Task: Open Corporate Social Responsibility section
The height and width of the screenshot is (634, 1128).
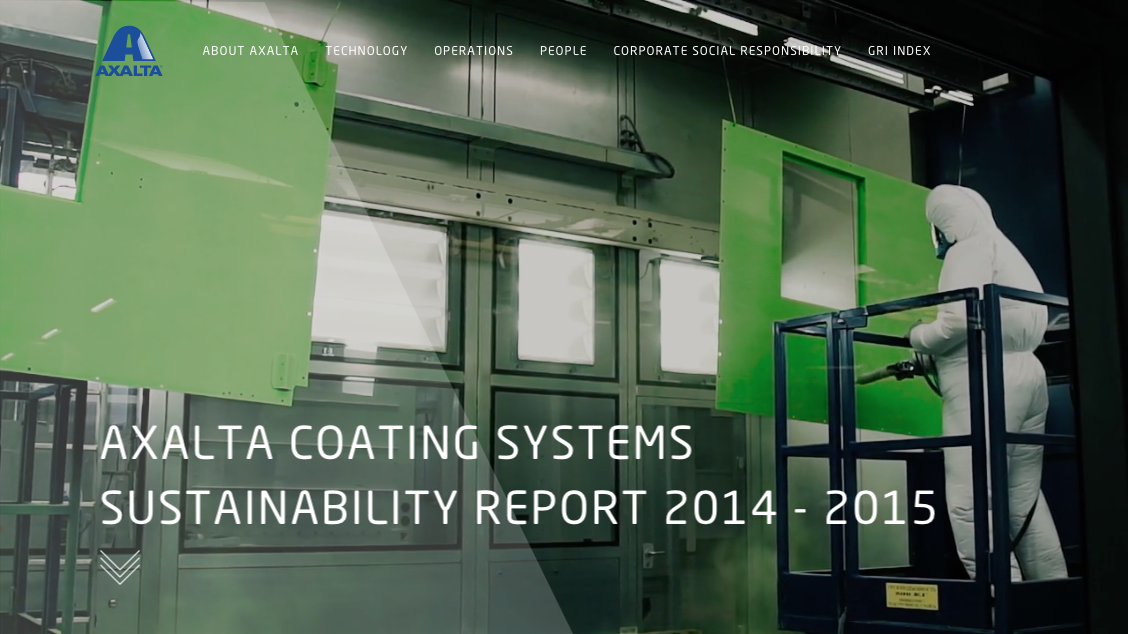Action: tap(727, 51)
